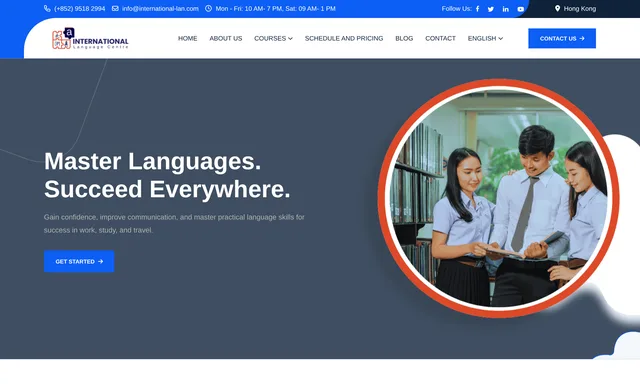The width and height of the screenshot is (640, 384).
Task: Click the opening hours text Mon - Fri
Action: (x=276, y=9)
